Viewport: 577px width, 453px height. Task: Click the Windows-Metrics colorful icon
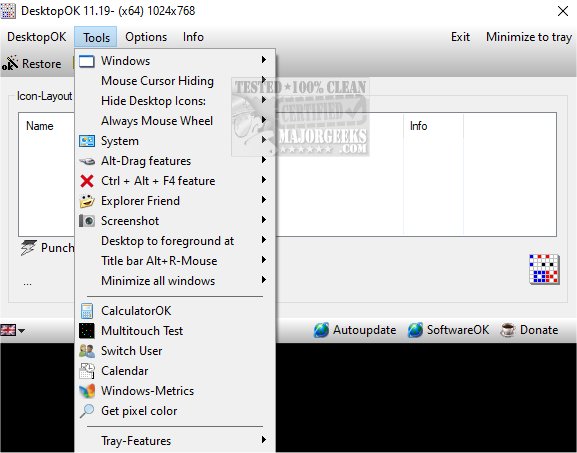click(87, 391)
